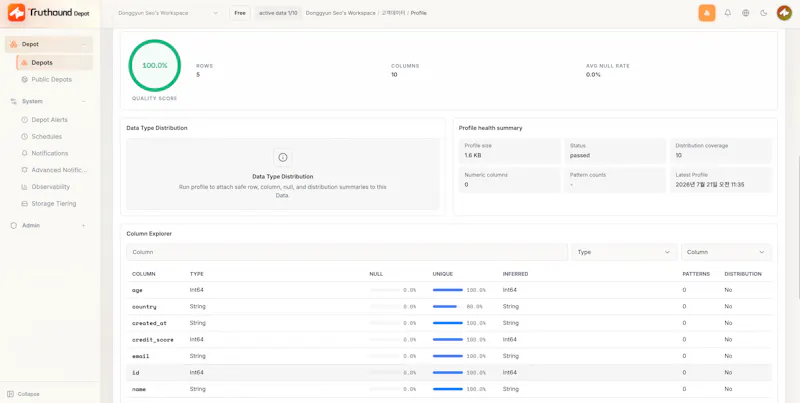
Task: Select Depots in the sidebar
Action: pyautogui.click(x=54, y=63)
